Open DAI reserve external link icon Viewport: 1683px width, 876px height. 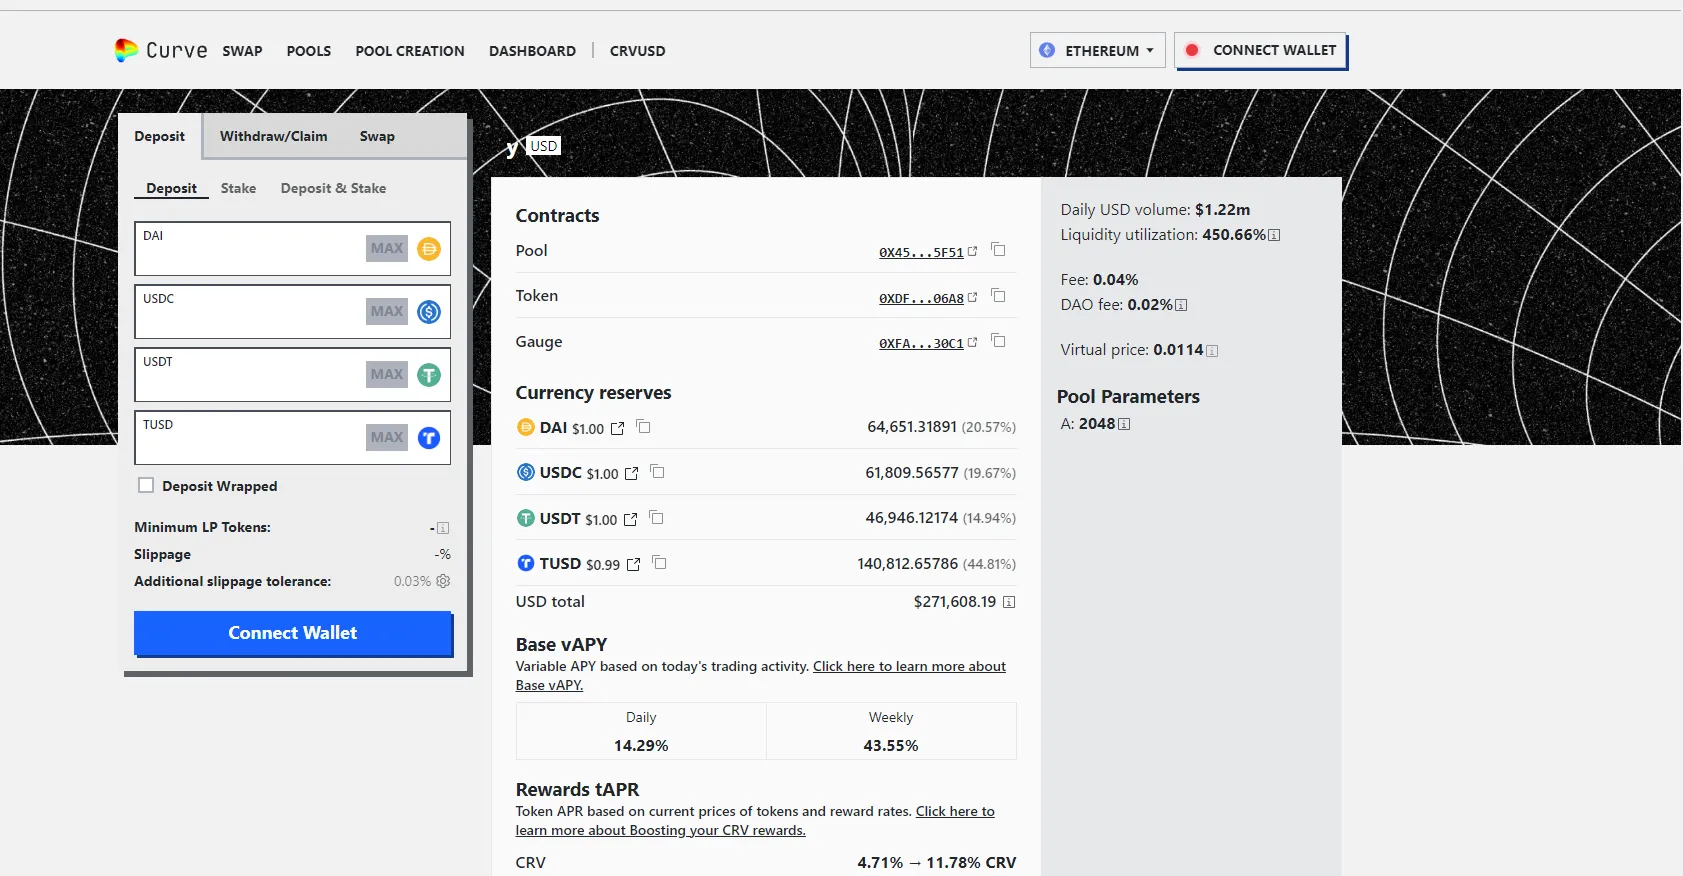[617, 429]
